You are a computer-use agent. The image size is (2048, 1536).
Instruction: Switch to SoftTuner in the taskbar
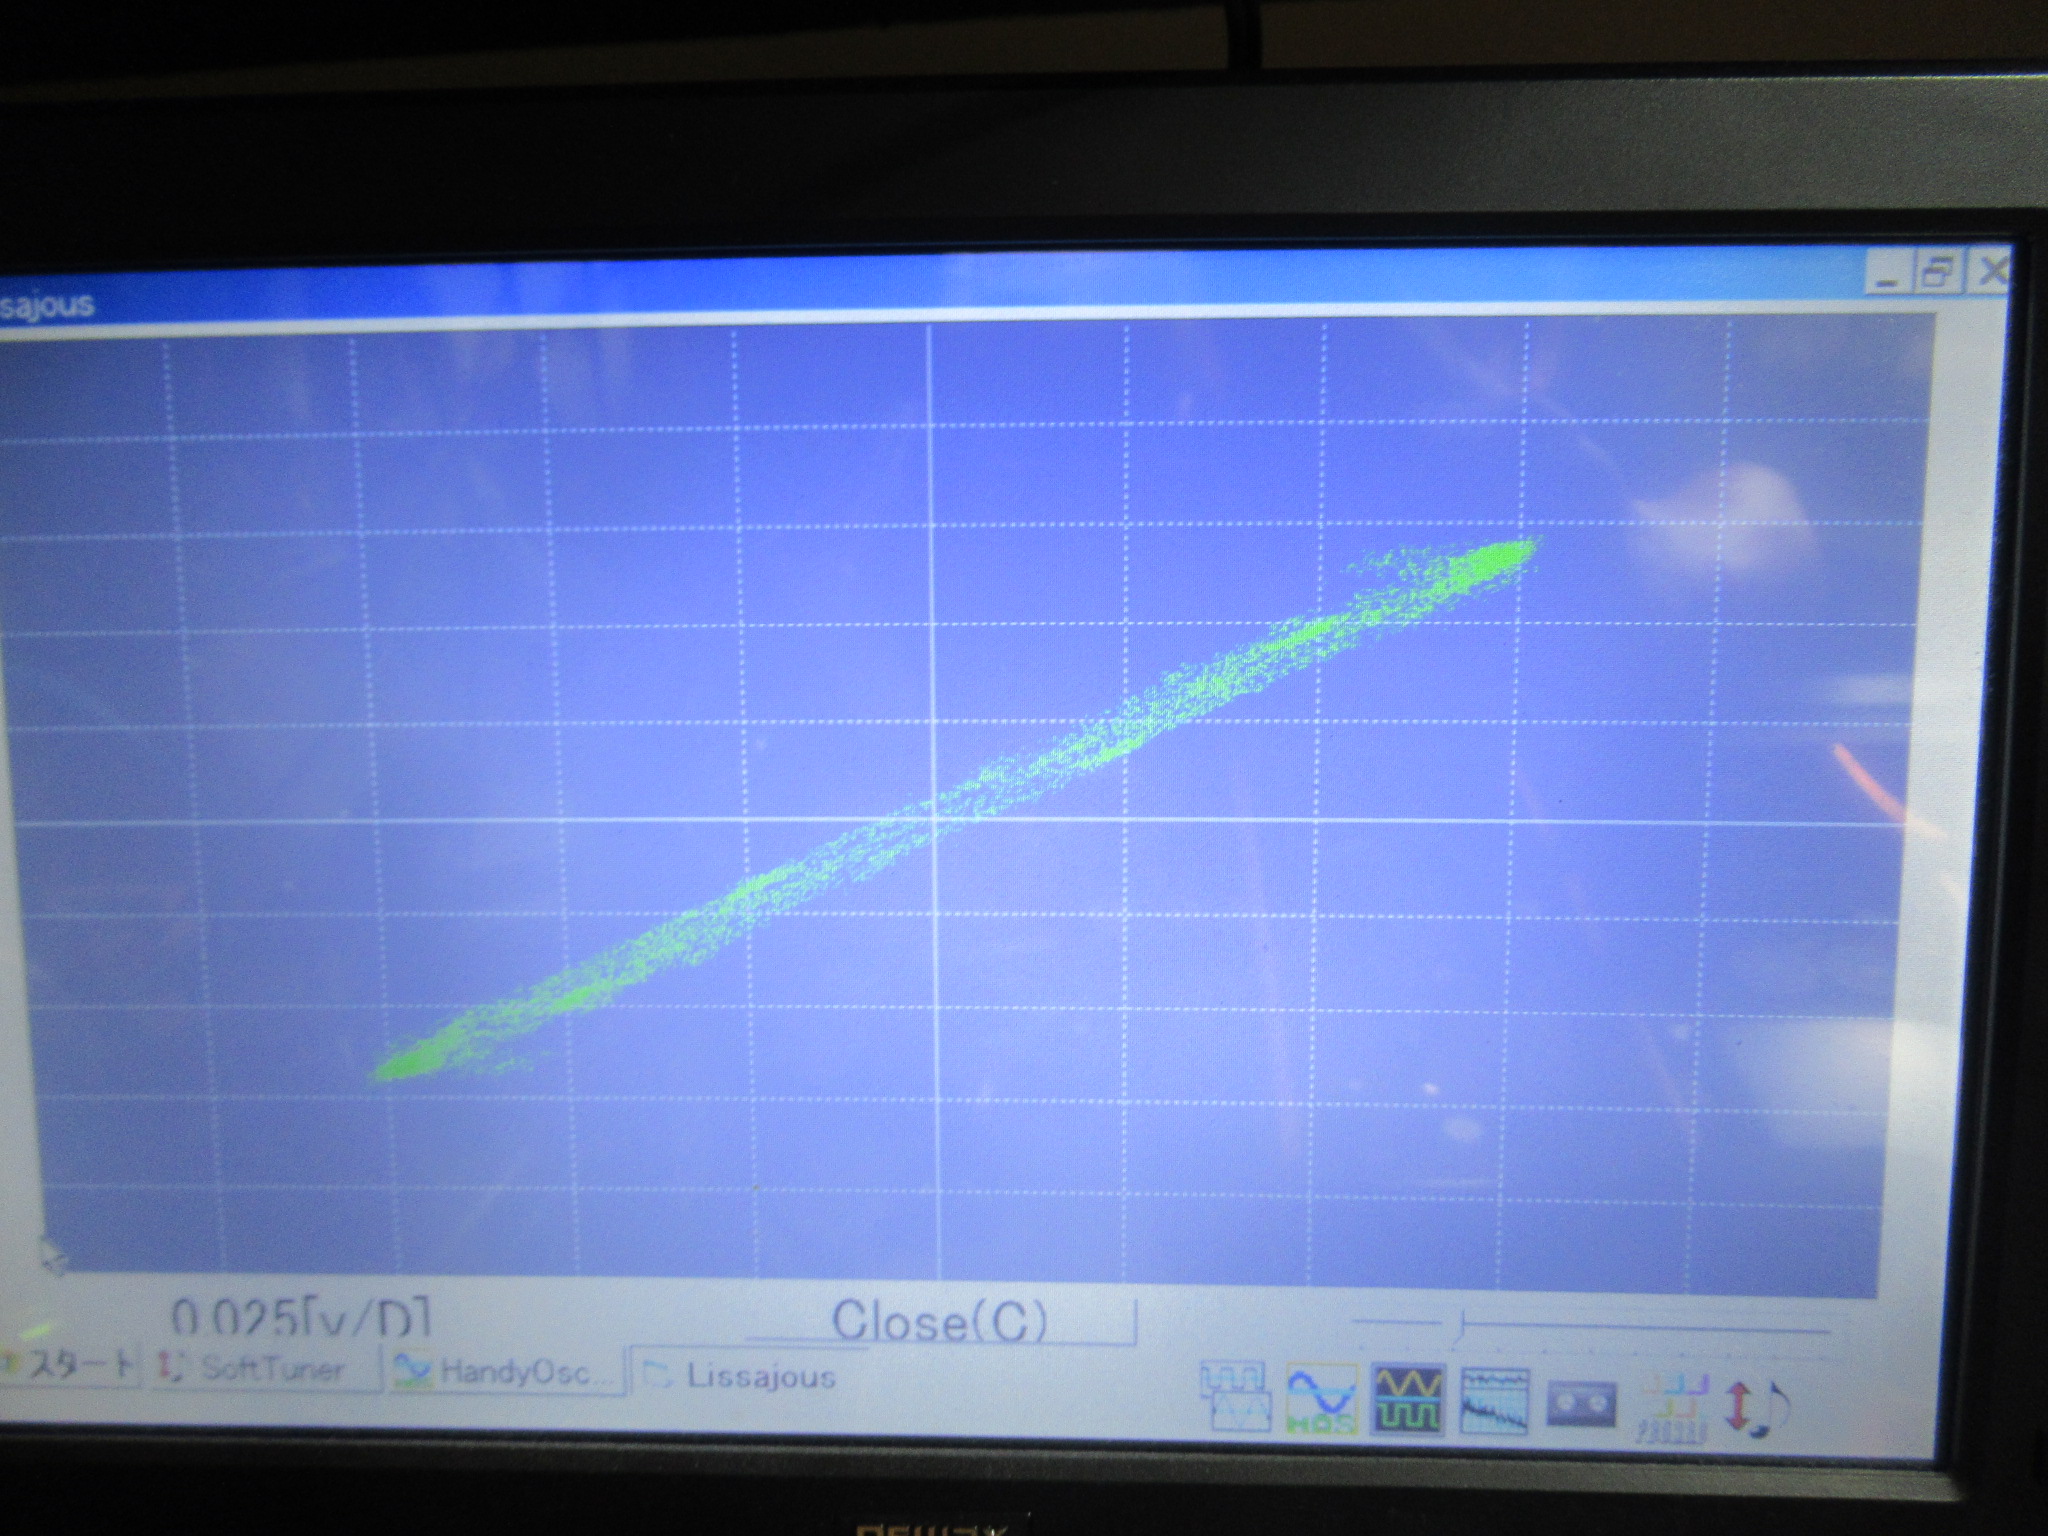(267, 1368)
